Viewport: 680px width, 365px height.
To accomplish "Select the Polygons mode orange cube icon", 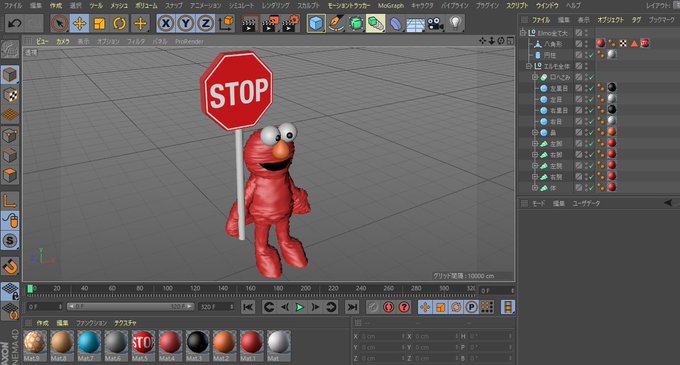I will point(10,176).
